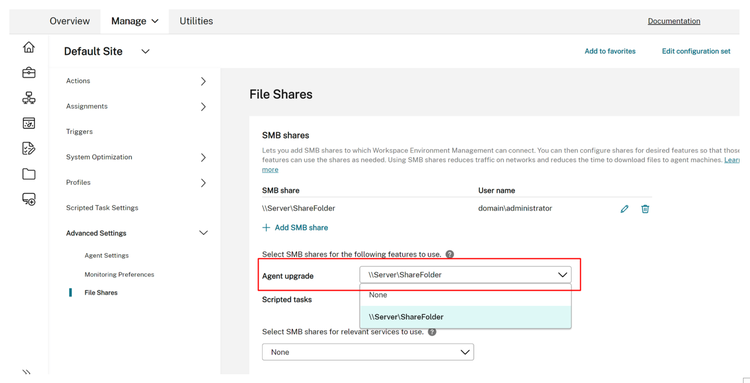Click the SMB share column header
This screenshot has height=383, width=750.
click(x=281, y=190)
